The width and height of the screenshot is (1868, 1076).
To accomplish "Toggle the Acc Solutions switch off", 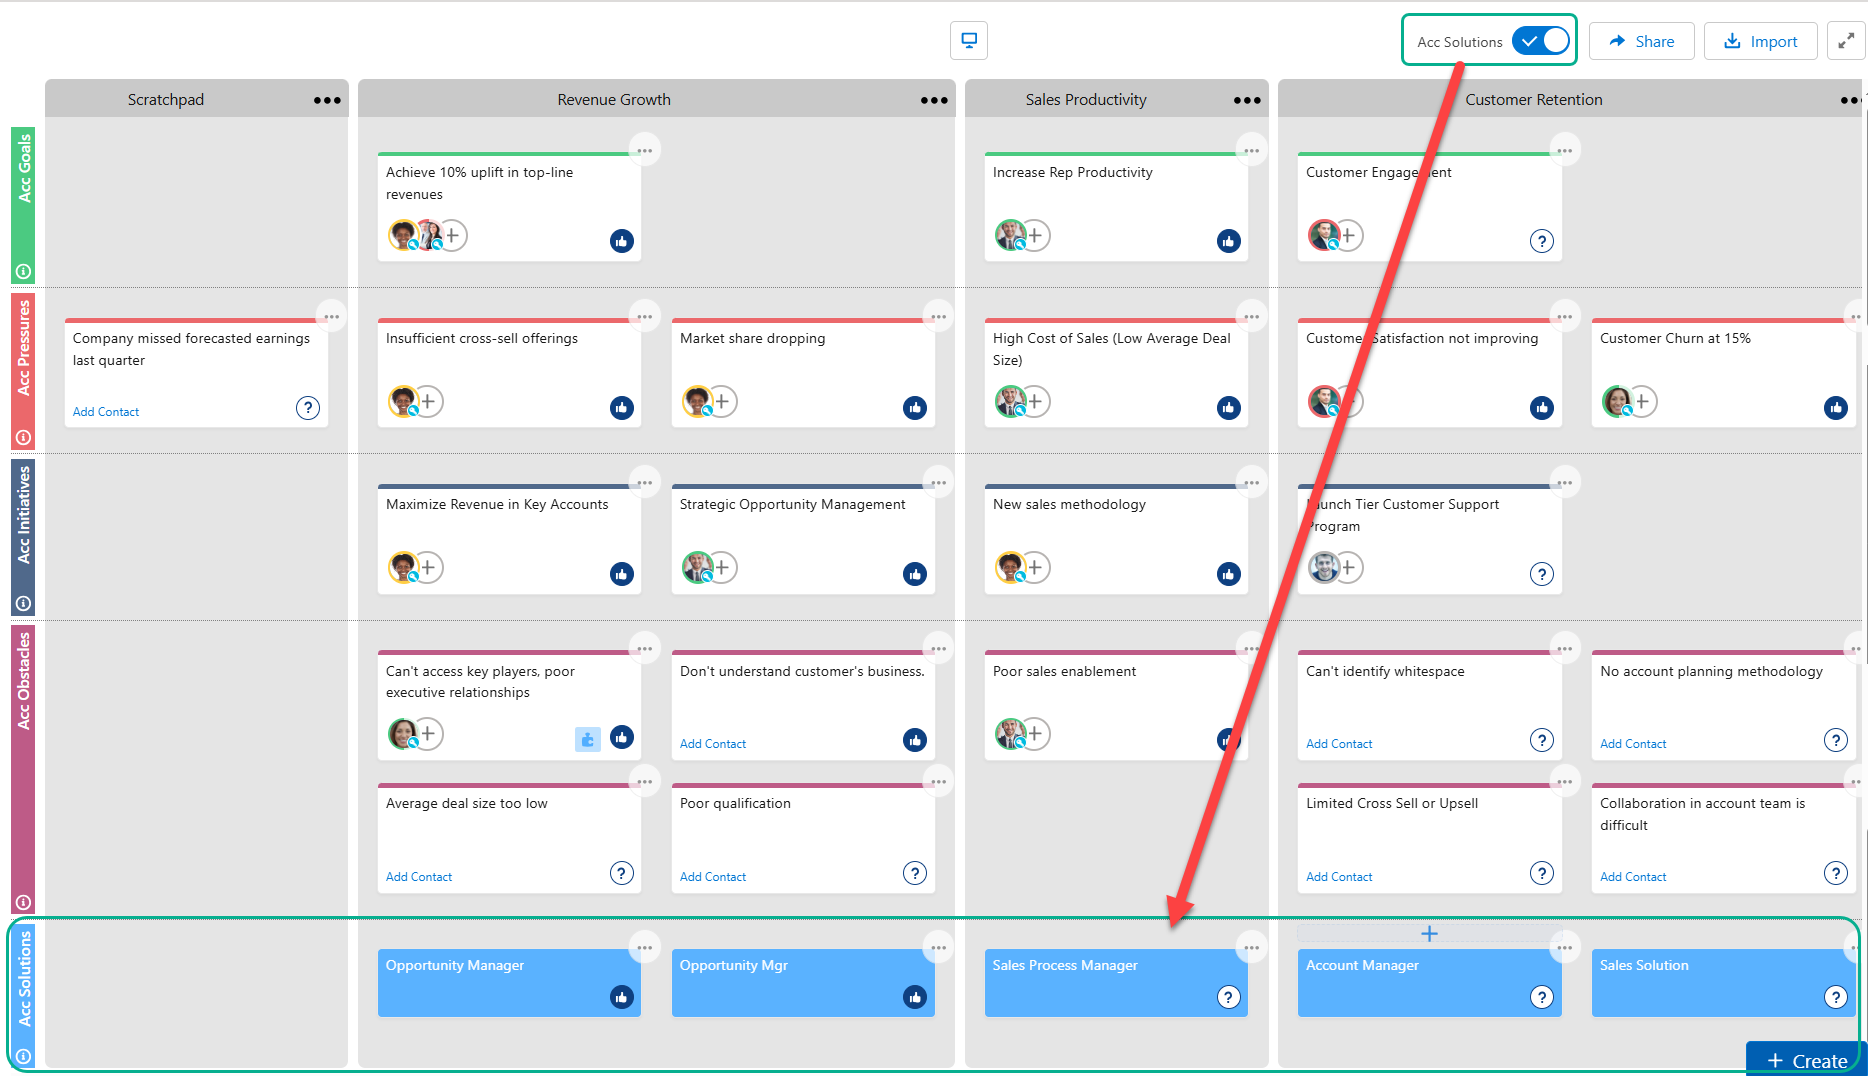I will (x=1540, y=41).
